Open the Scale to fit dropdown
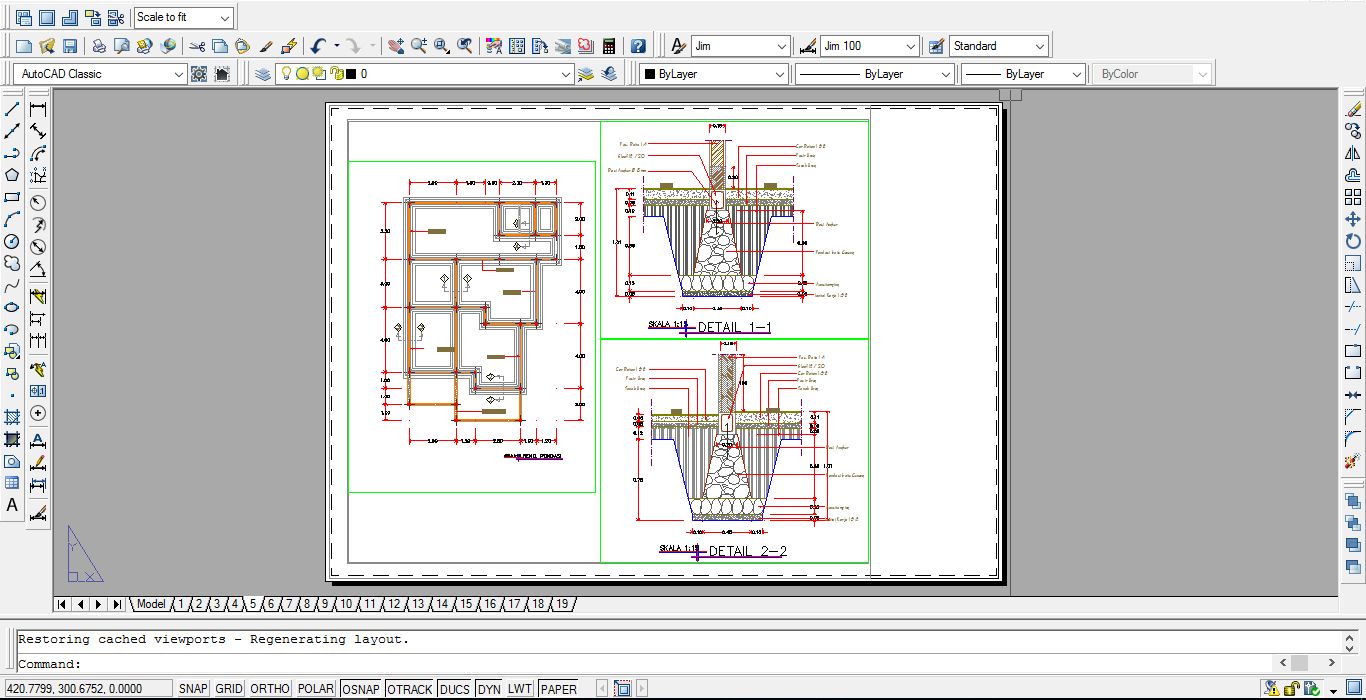Screen dimensions: 1366x700 [224, 18]
